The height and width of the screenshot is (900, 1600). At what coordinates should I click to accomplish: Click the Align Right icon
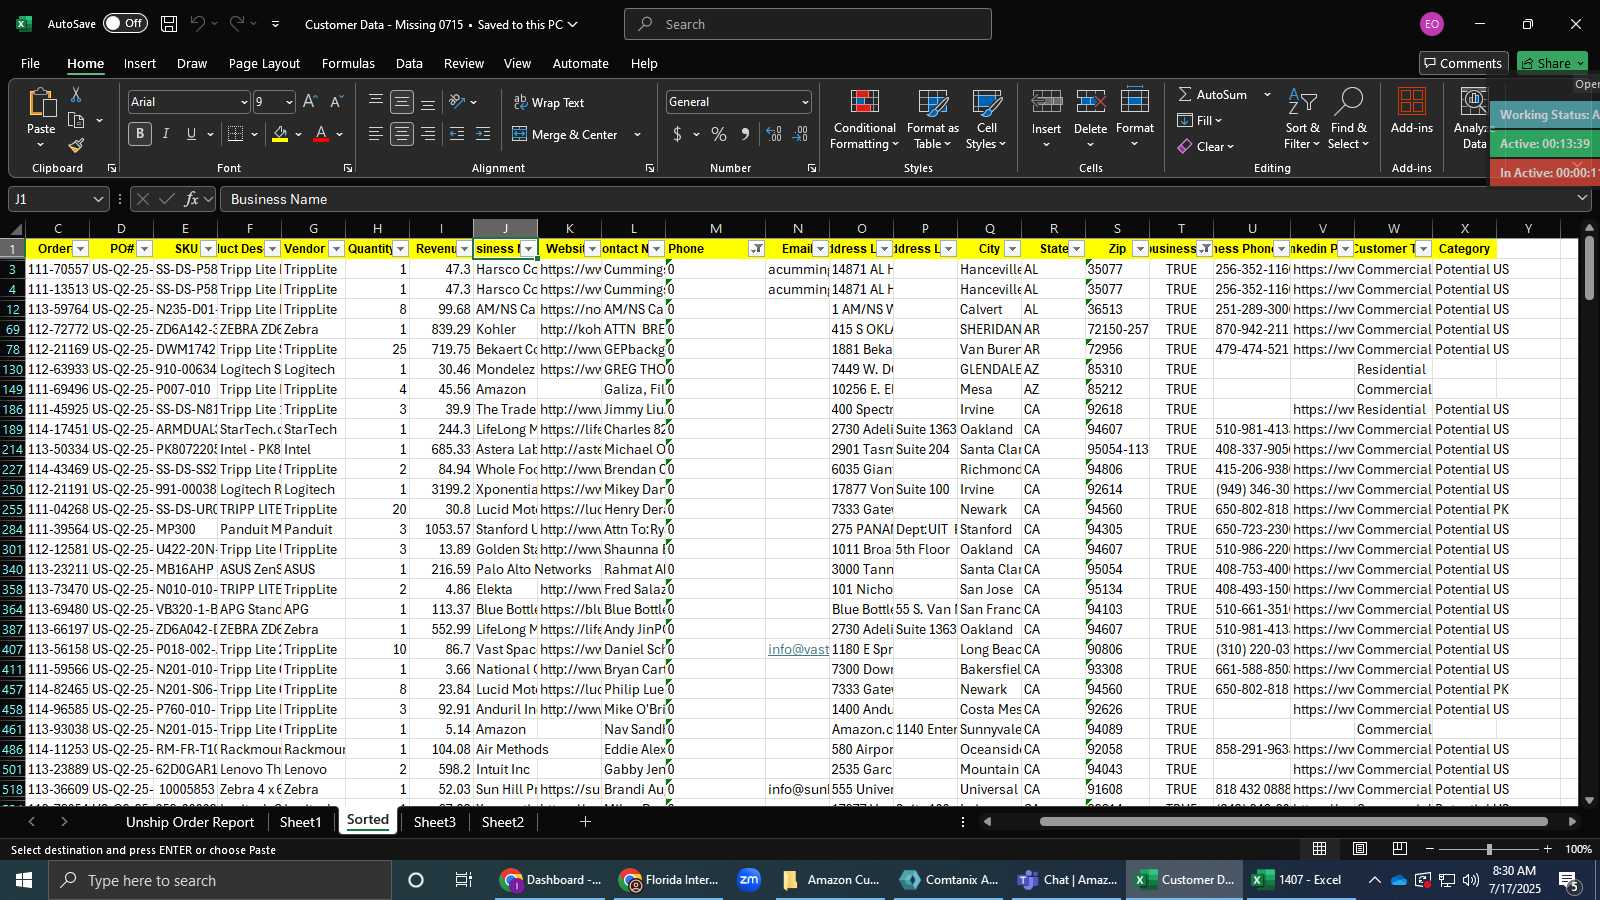428,134
